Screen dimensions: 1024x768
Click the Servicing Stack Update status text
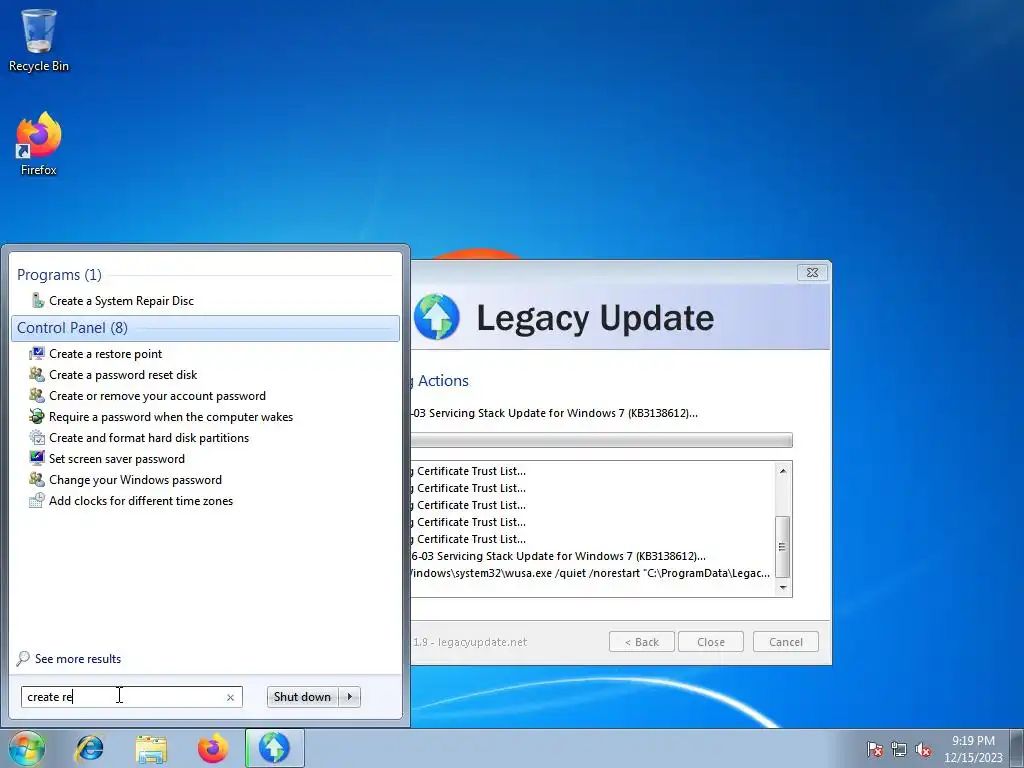[554, 413]
